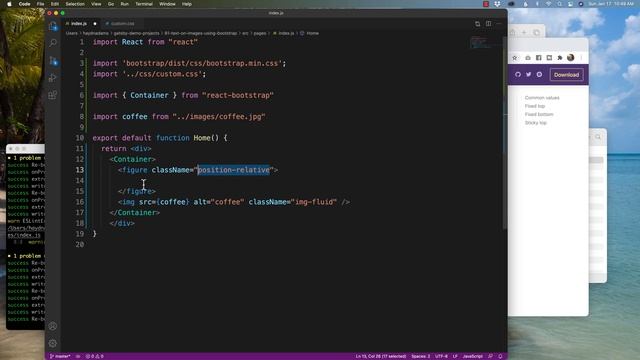640x360 pixels.
Task: Click the Apple menu icon
Action: (9, 4)
